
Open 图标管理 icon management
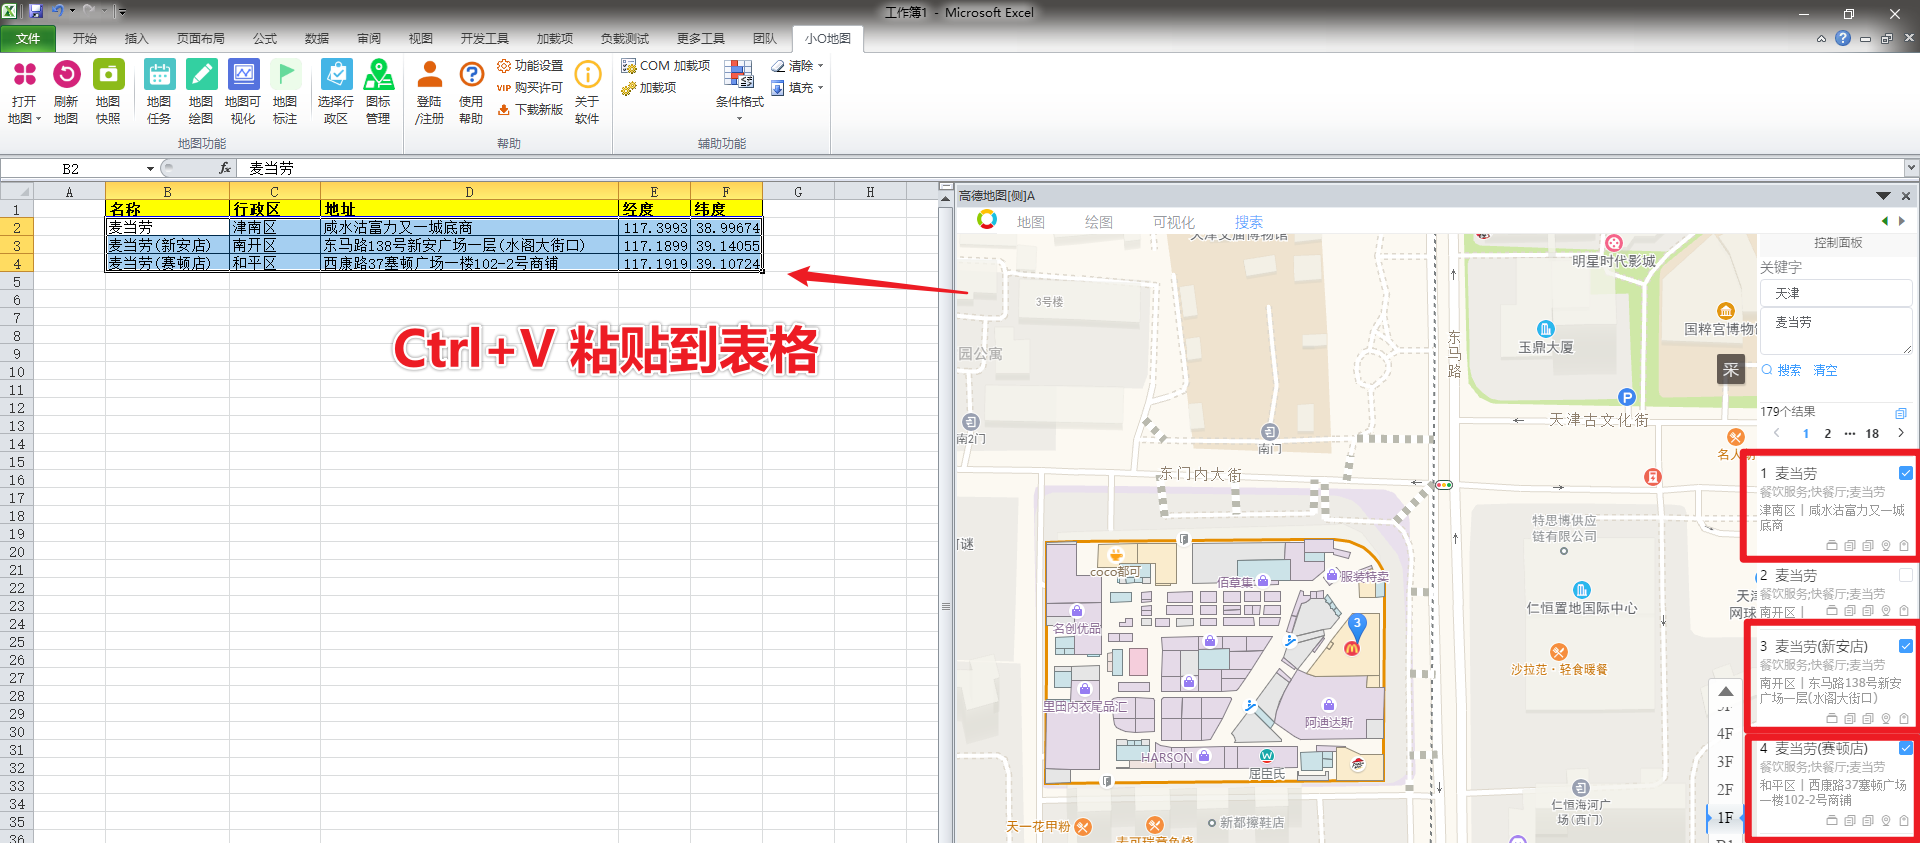[x=378, y=92]
